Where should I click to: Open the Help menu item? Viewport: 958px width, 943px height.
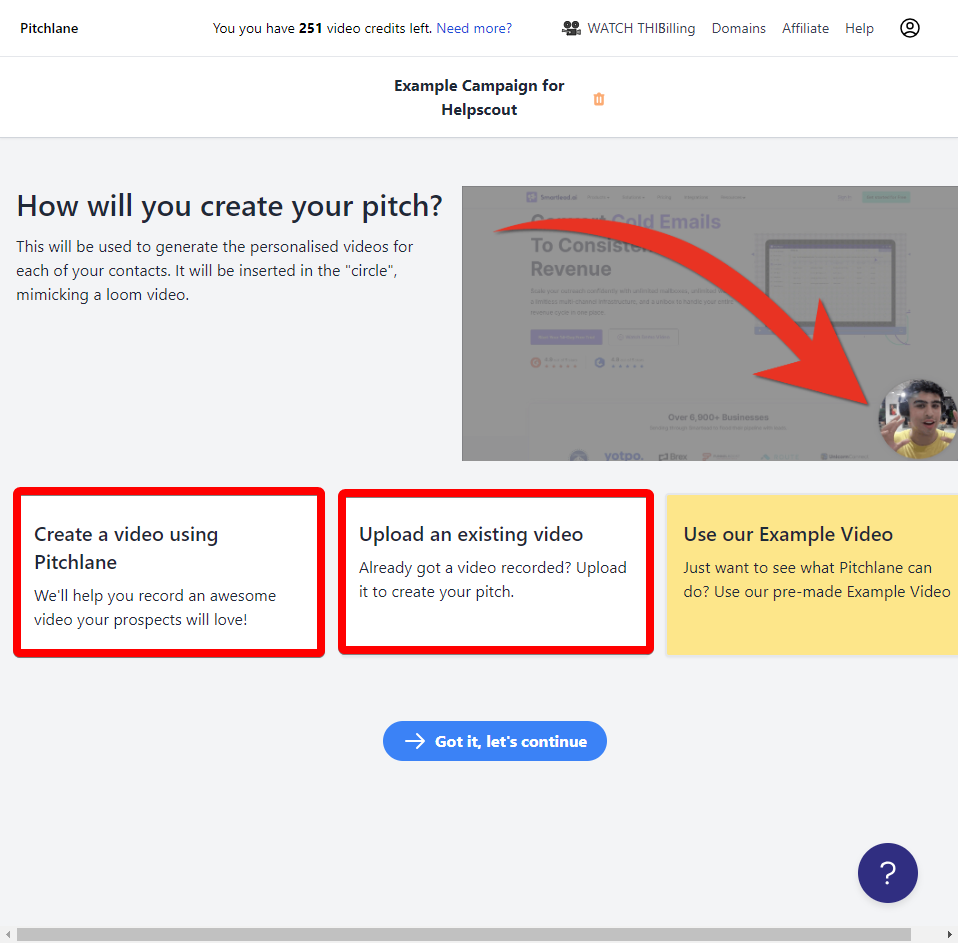point(859,28)
